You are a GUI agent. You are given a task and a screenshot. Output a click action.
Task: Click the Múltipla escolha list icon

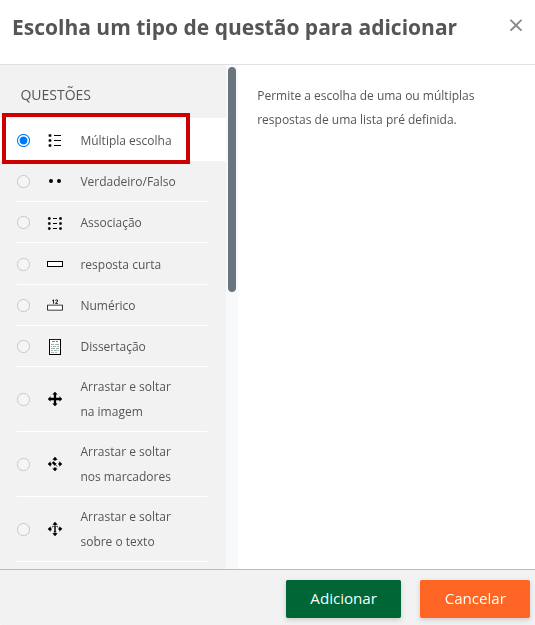click(55, 140)
